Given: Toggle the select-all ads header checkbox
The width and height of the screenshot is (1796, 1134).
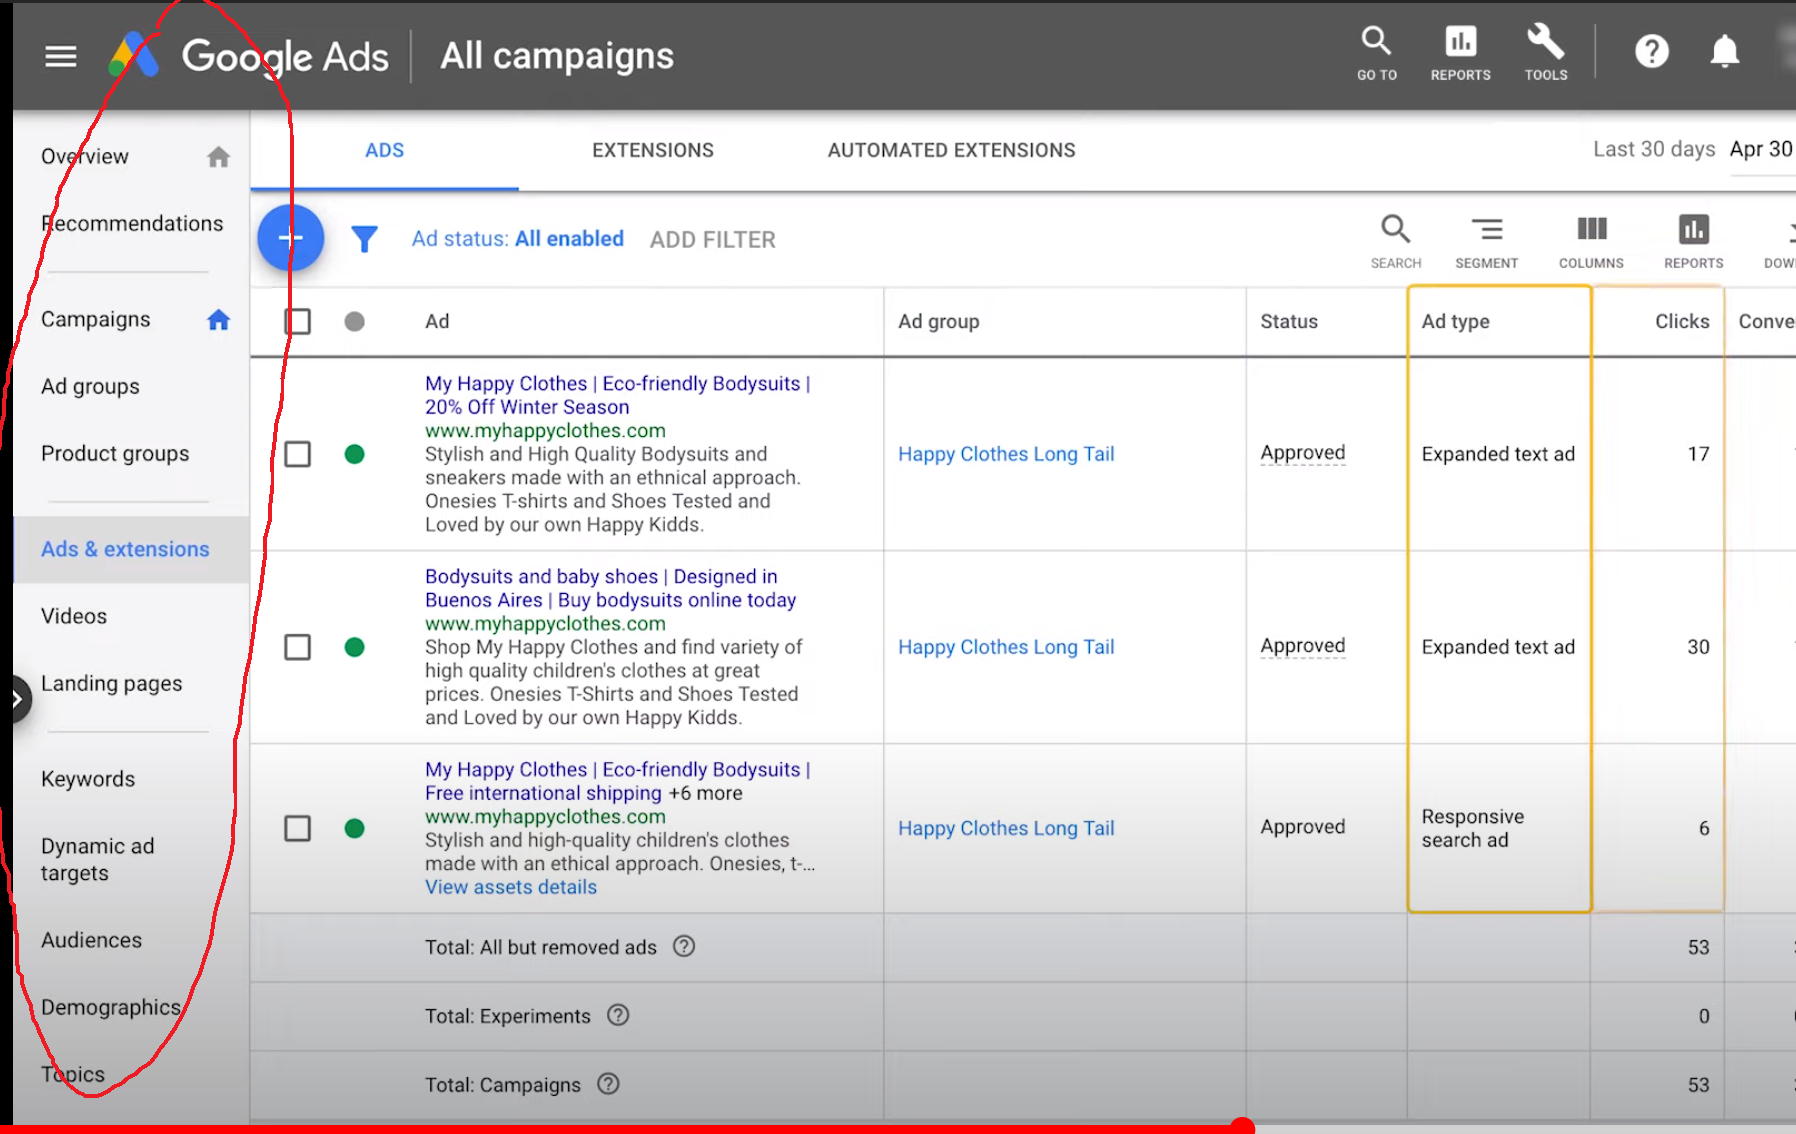Looking at the screenshot, I should [297, 322].
